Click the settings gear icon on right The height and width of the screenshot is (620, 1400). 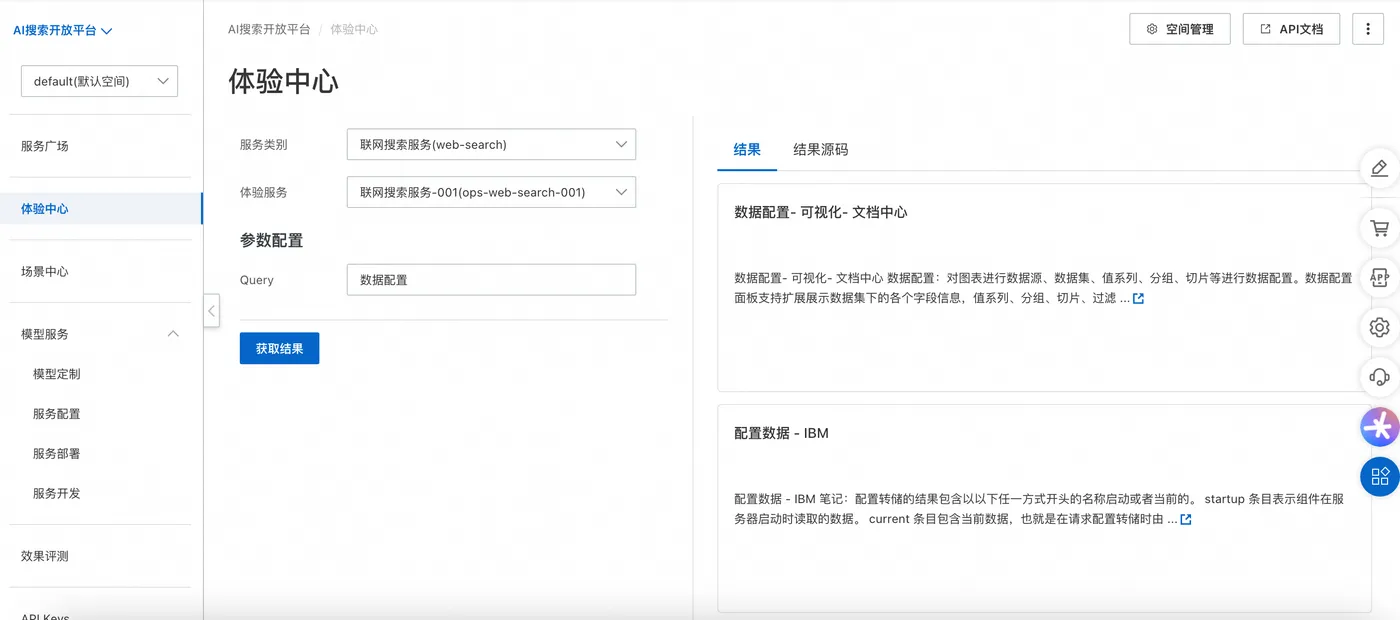coord(1380,327)
